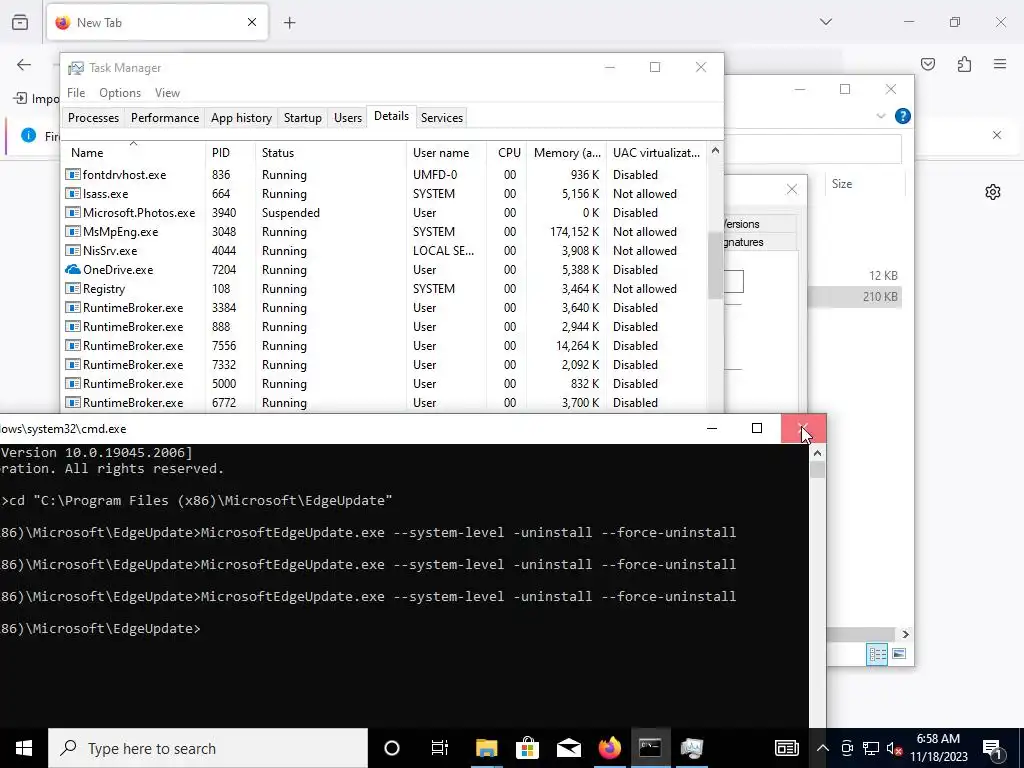
Task: Open new tab settings gear
Action: (993, 192)
